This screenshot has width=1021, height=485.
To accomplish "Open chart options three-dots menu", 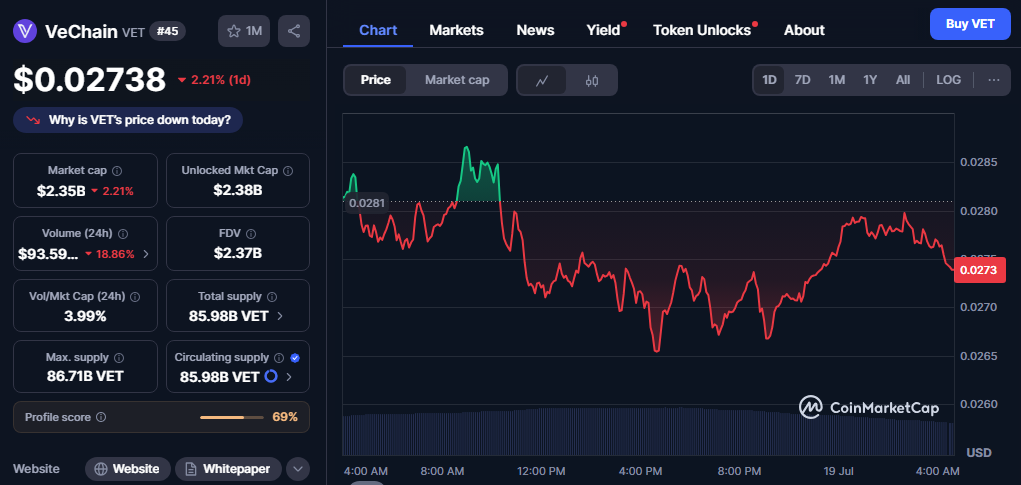I will [994, 80].
